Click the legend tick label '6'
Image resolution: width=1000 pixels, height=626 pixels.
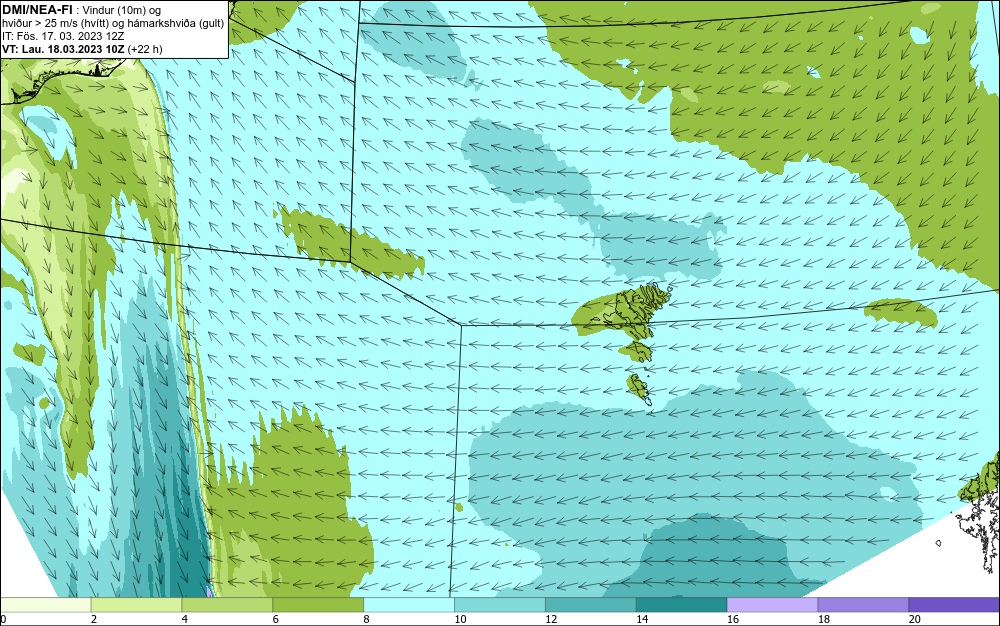point(276,619)
